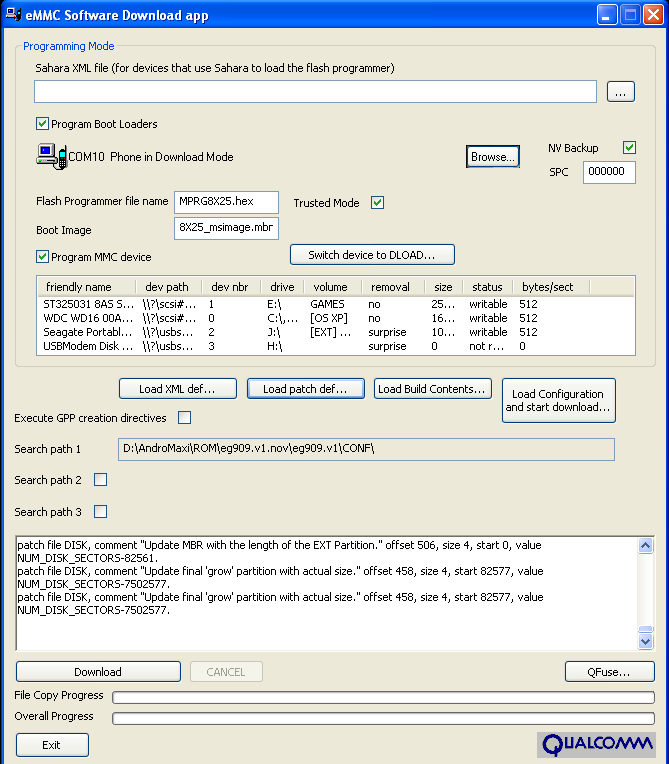Click the Browse... button

493,156
